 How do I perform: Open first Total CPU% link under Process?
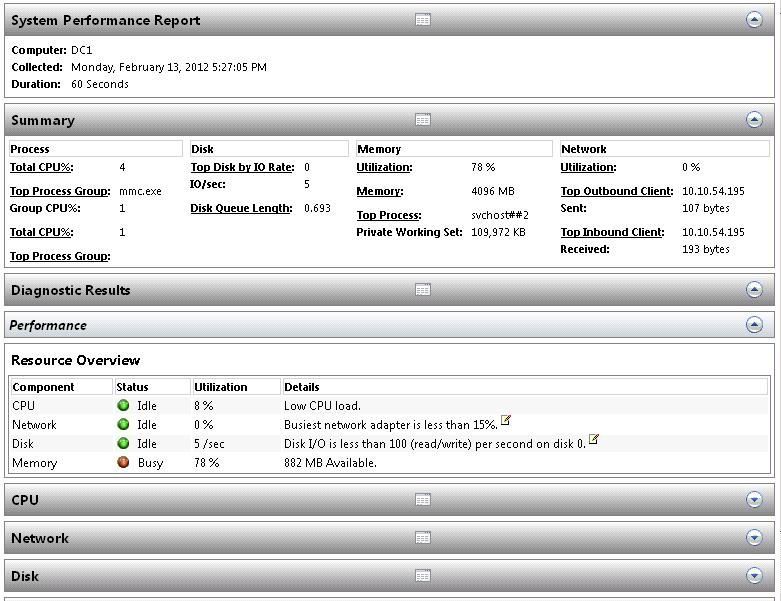pos(41,167)
